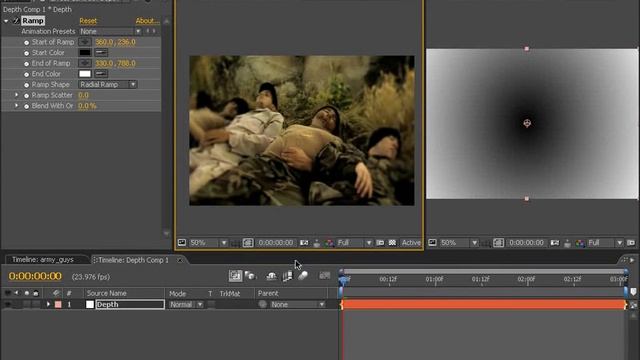Open the Normal blending mode dropdown
640x360 pixels.
tap(186, 304)
